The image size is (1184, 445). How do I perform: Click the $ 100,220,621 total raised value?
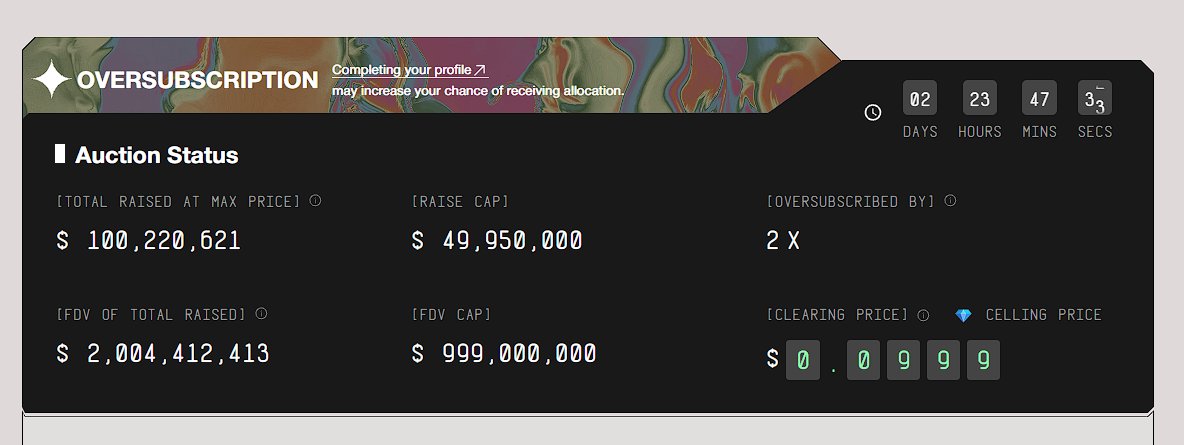click(x=149, y=241)
